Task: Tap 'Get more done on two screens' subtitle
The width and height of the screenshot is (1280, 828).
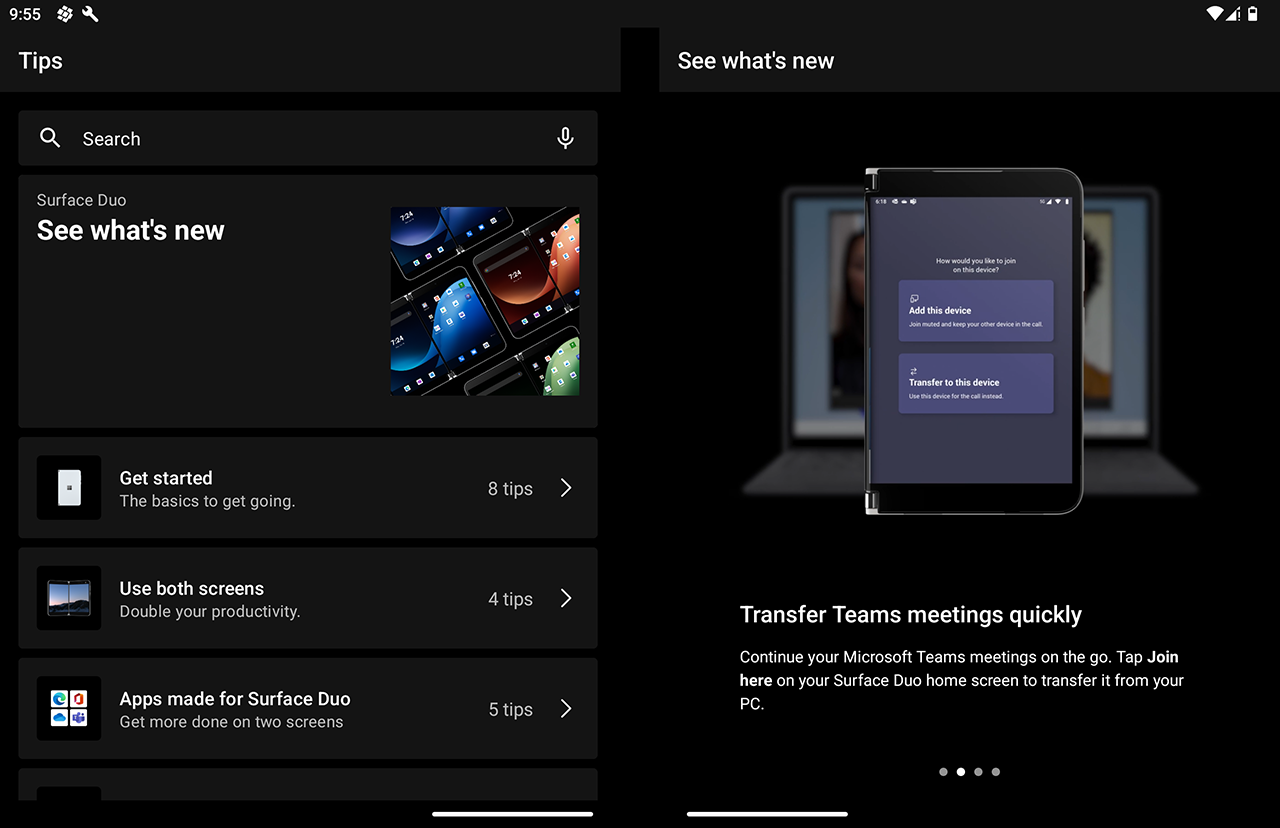Action: coord(231,721)
